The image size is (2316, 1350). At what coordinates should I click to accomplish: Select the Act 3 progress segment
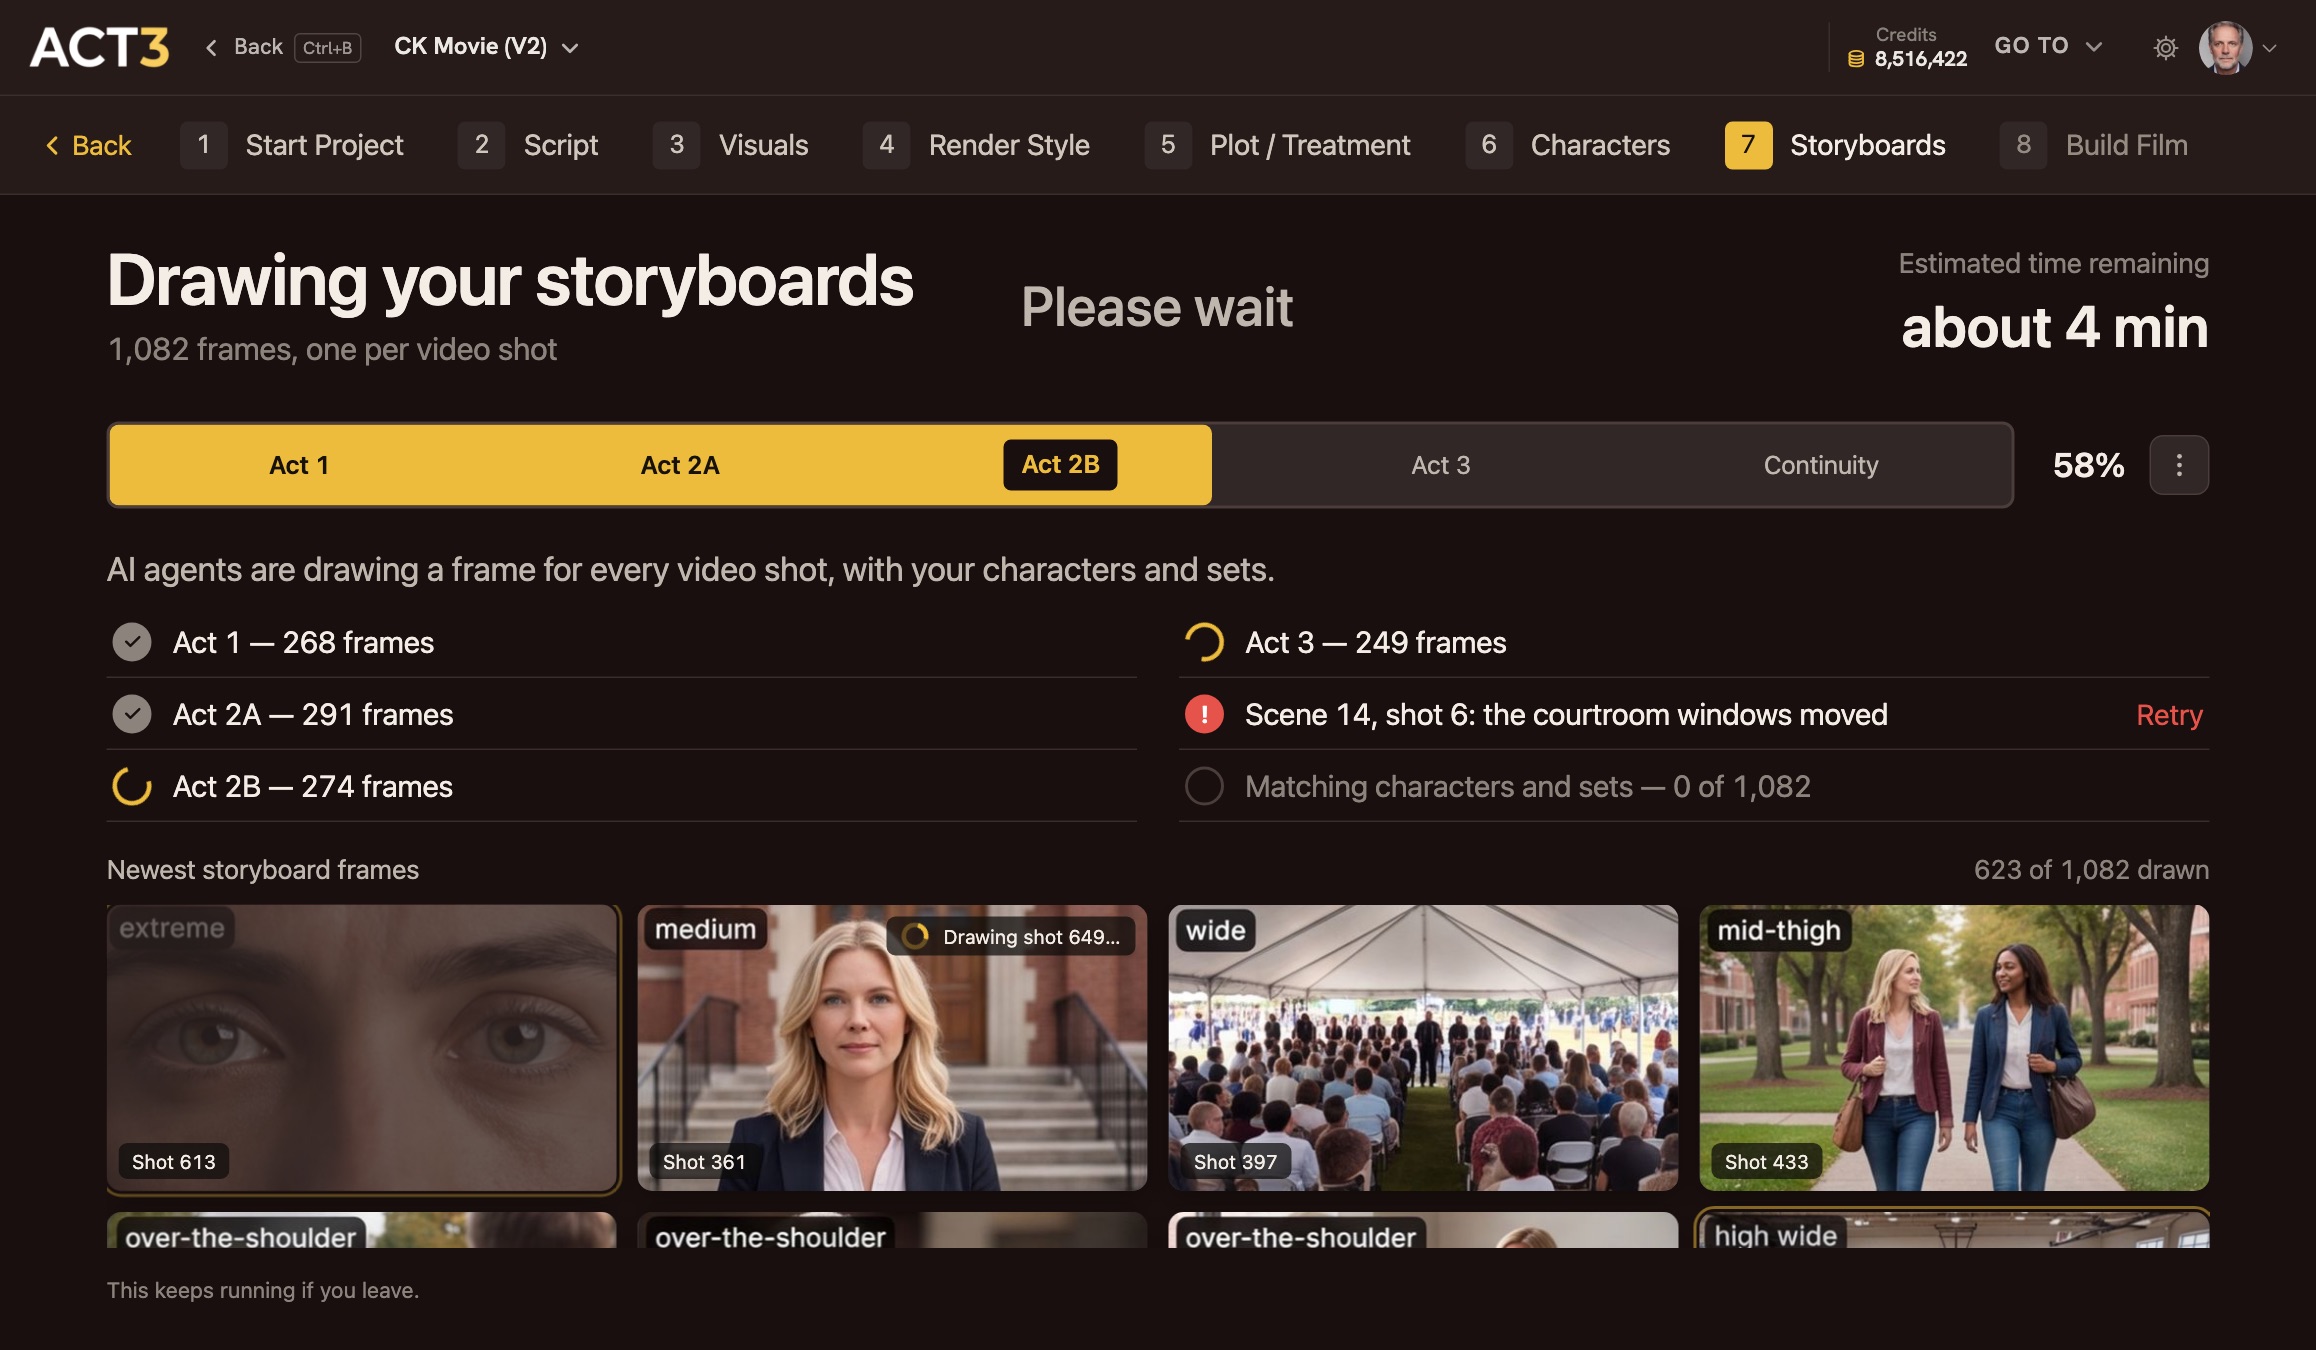(x=1441, y=465)
